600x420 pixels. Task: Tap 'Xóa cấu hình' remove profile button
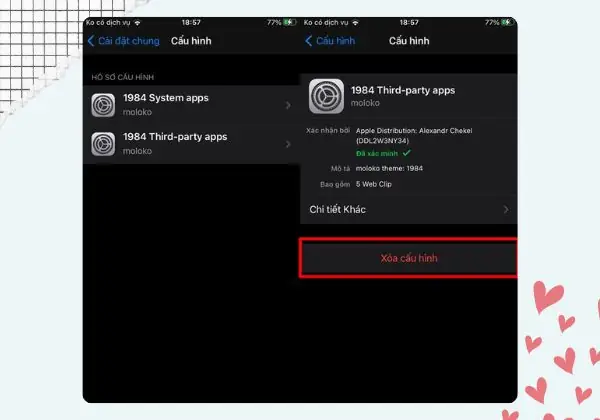[408, 258]
